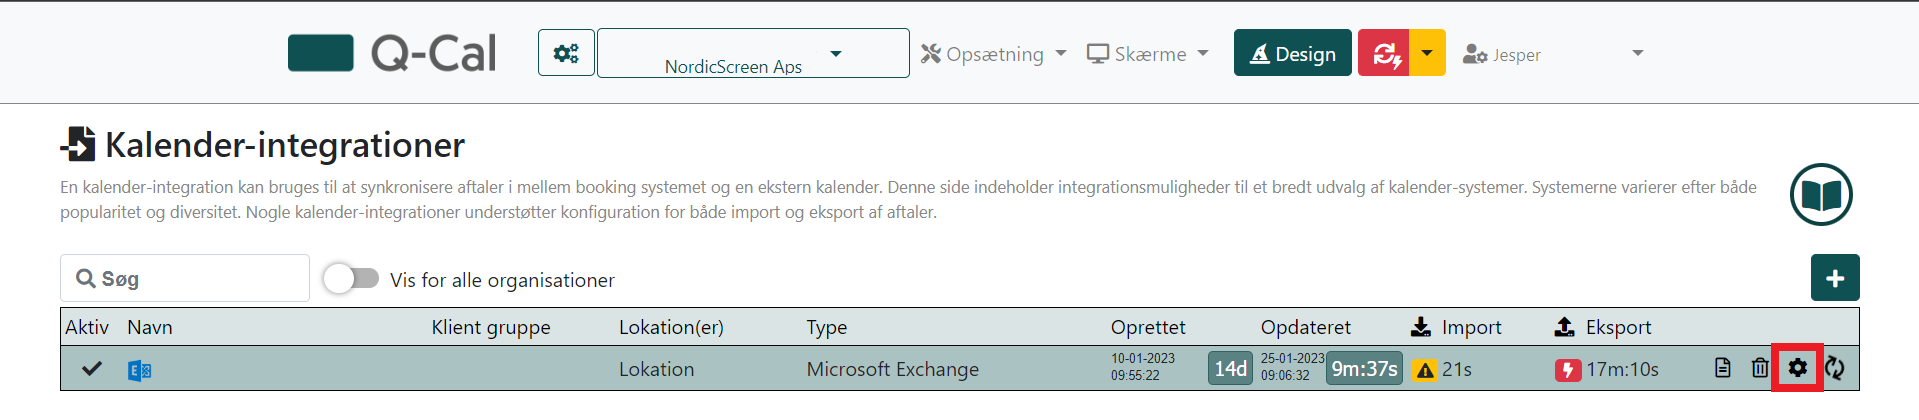Click the gear settings icon in integration row

point(1797,368)
